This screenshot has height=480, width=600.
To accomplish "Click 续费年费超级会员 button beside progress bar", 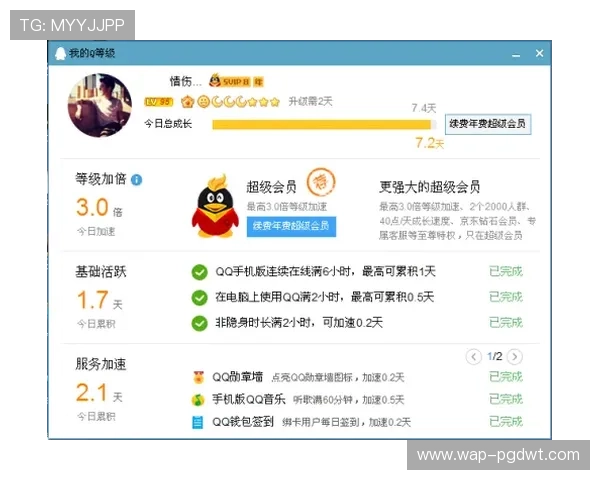I will point(488,124).
